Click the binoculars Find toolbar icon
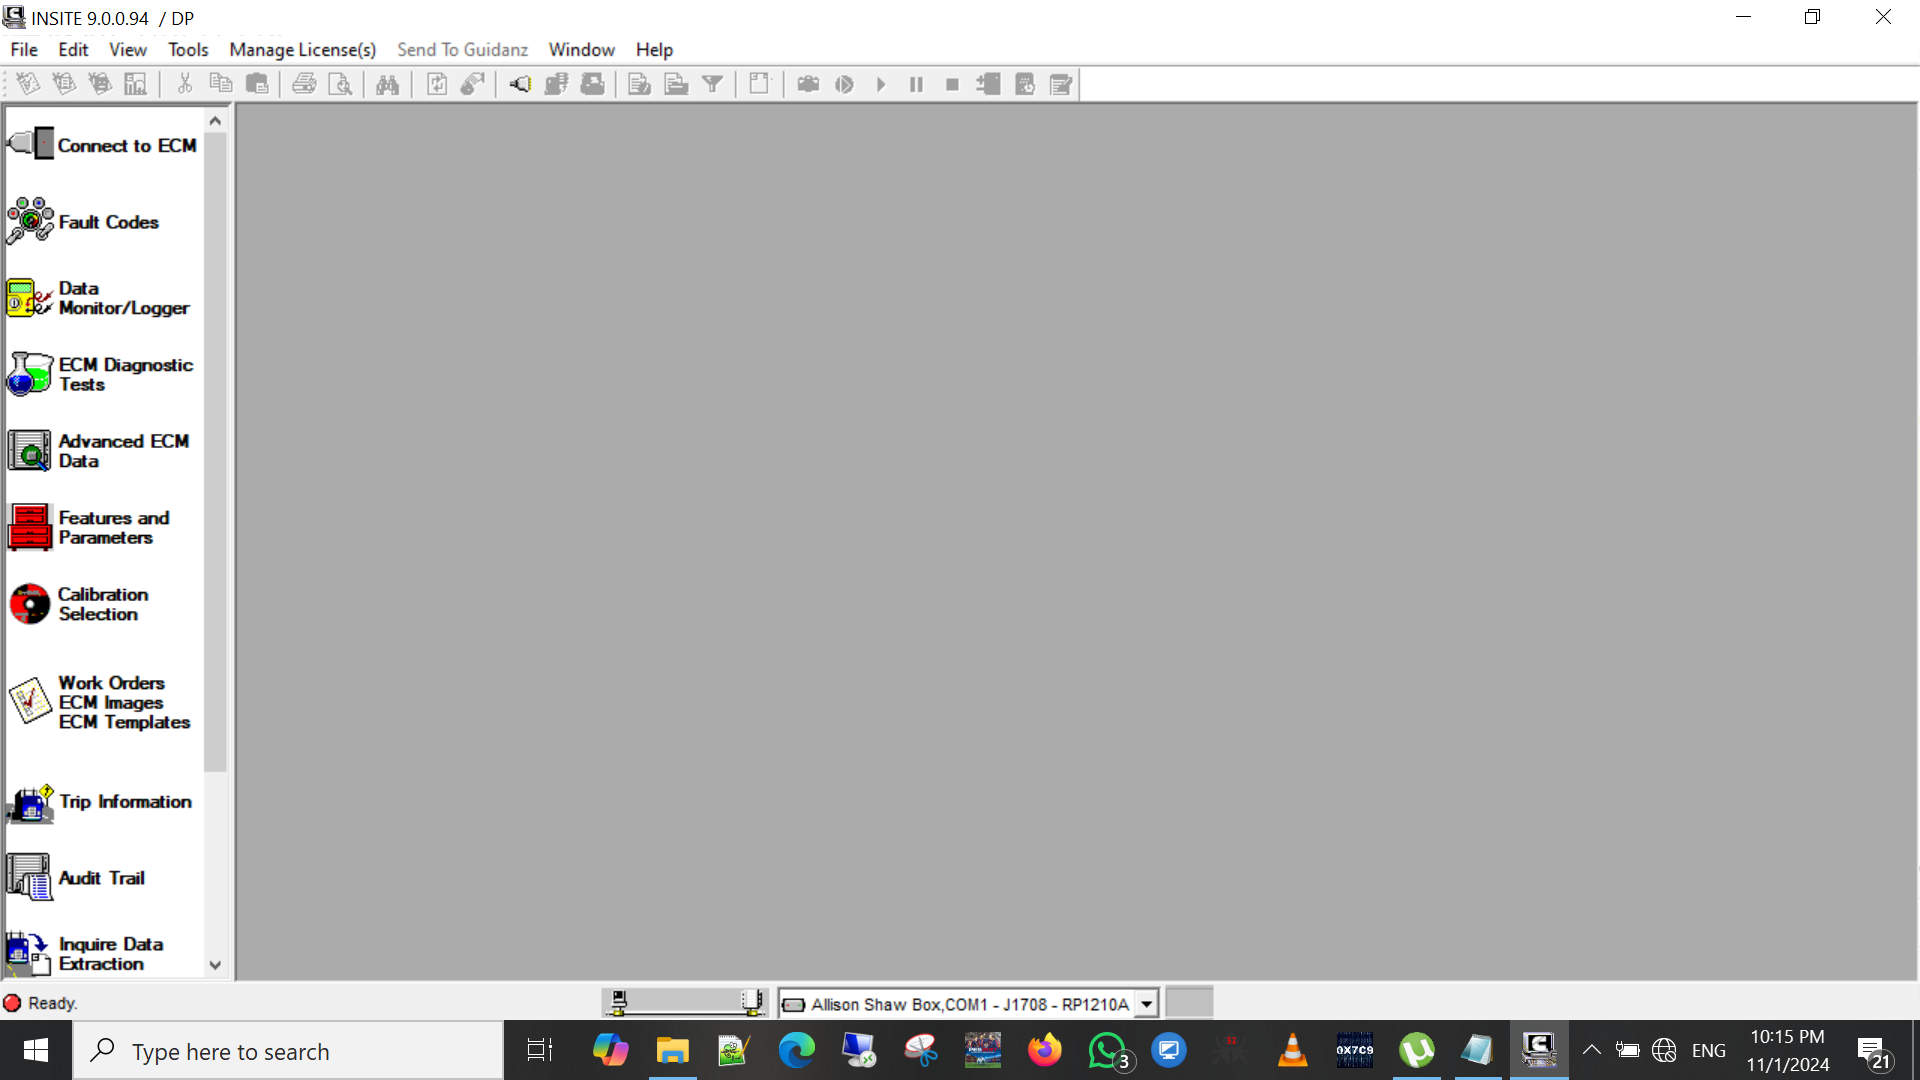 coord(388,85)
